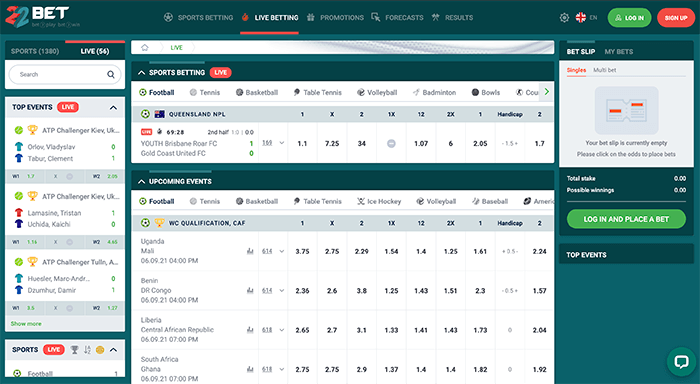Click Log In and Place a Bet

pos(626,219)
